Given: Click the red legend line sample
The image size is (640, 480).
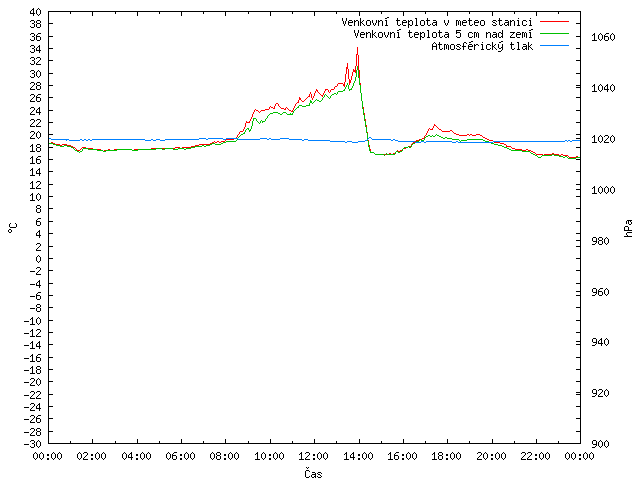Looking at the screenshot, I should pyautogui.click(x=554, y=22).
